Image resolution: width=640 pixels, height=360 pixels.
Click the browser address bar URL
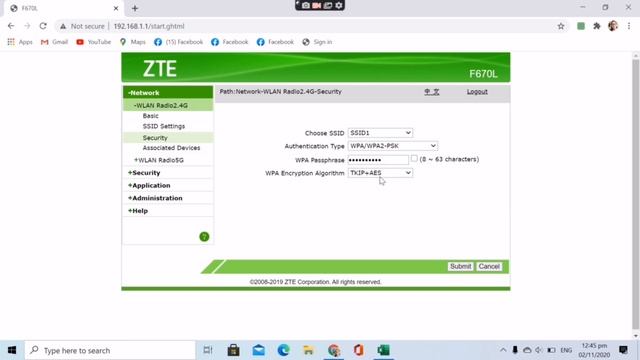click(149, 26)
